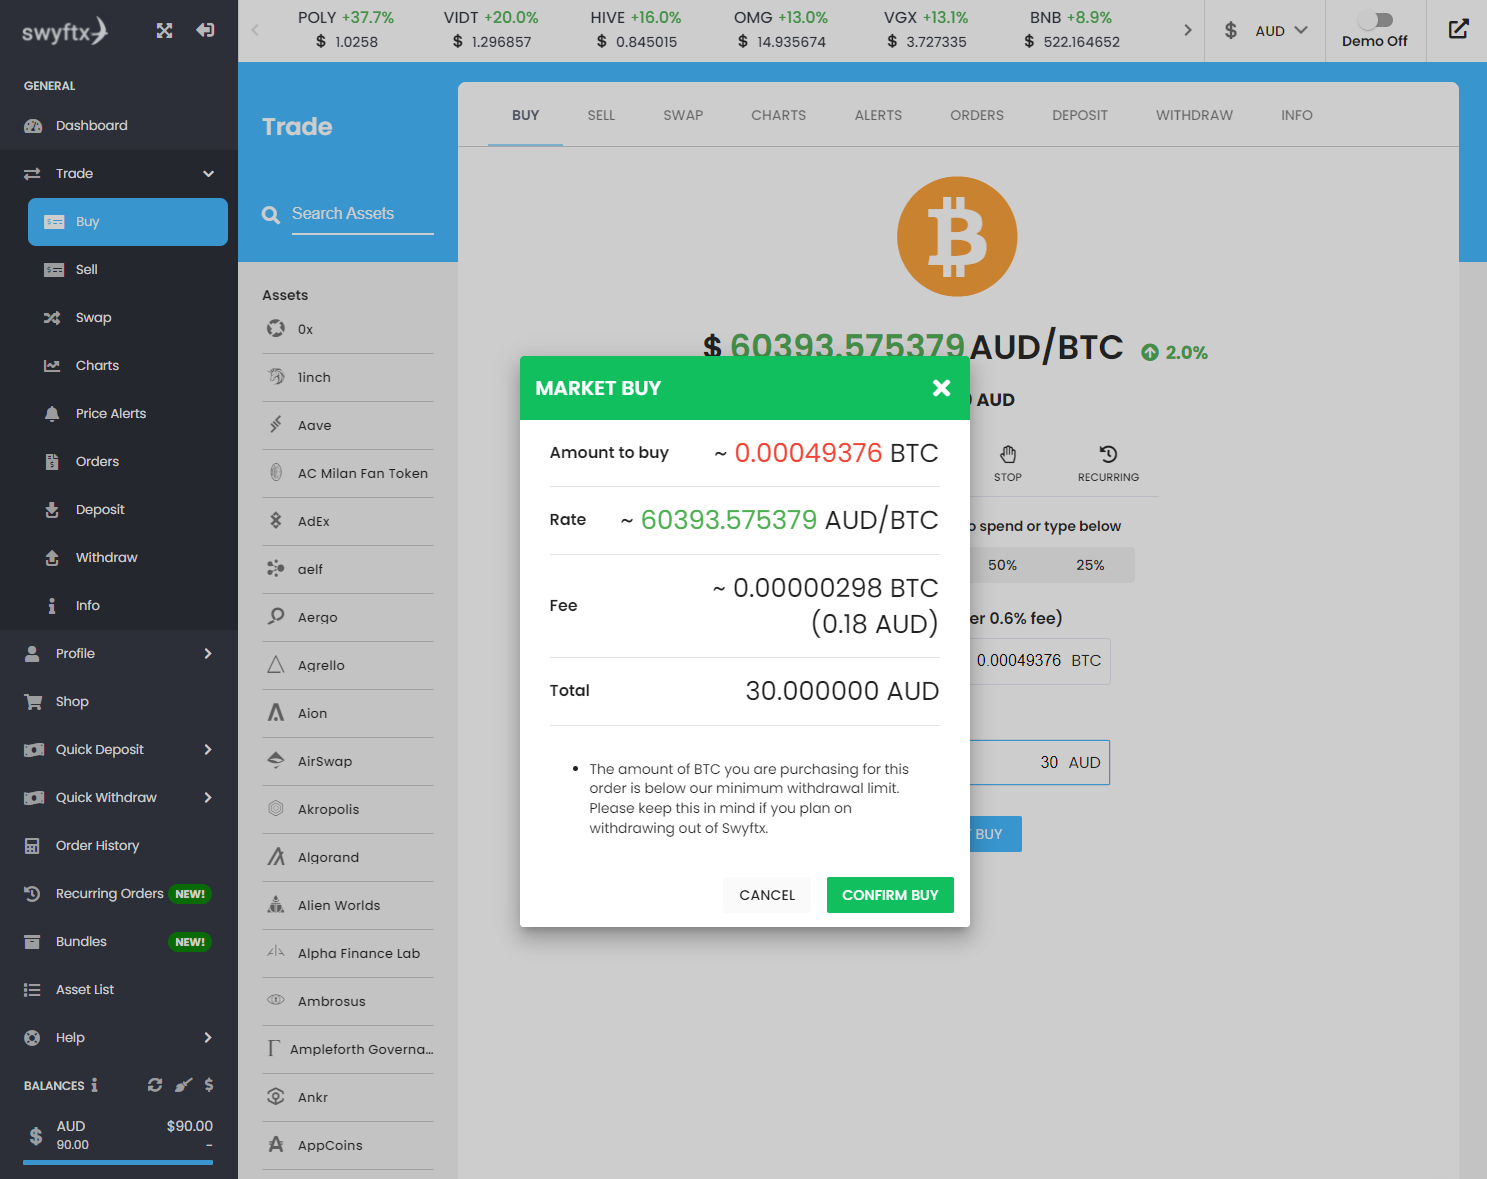Click the AUD balance row amount $90.00
The width and height of the screenshot is (1487, 1179).
coord(190,1126)
